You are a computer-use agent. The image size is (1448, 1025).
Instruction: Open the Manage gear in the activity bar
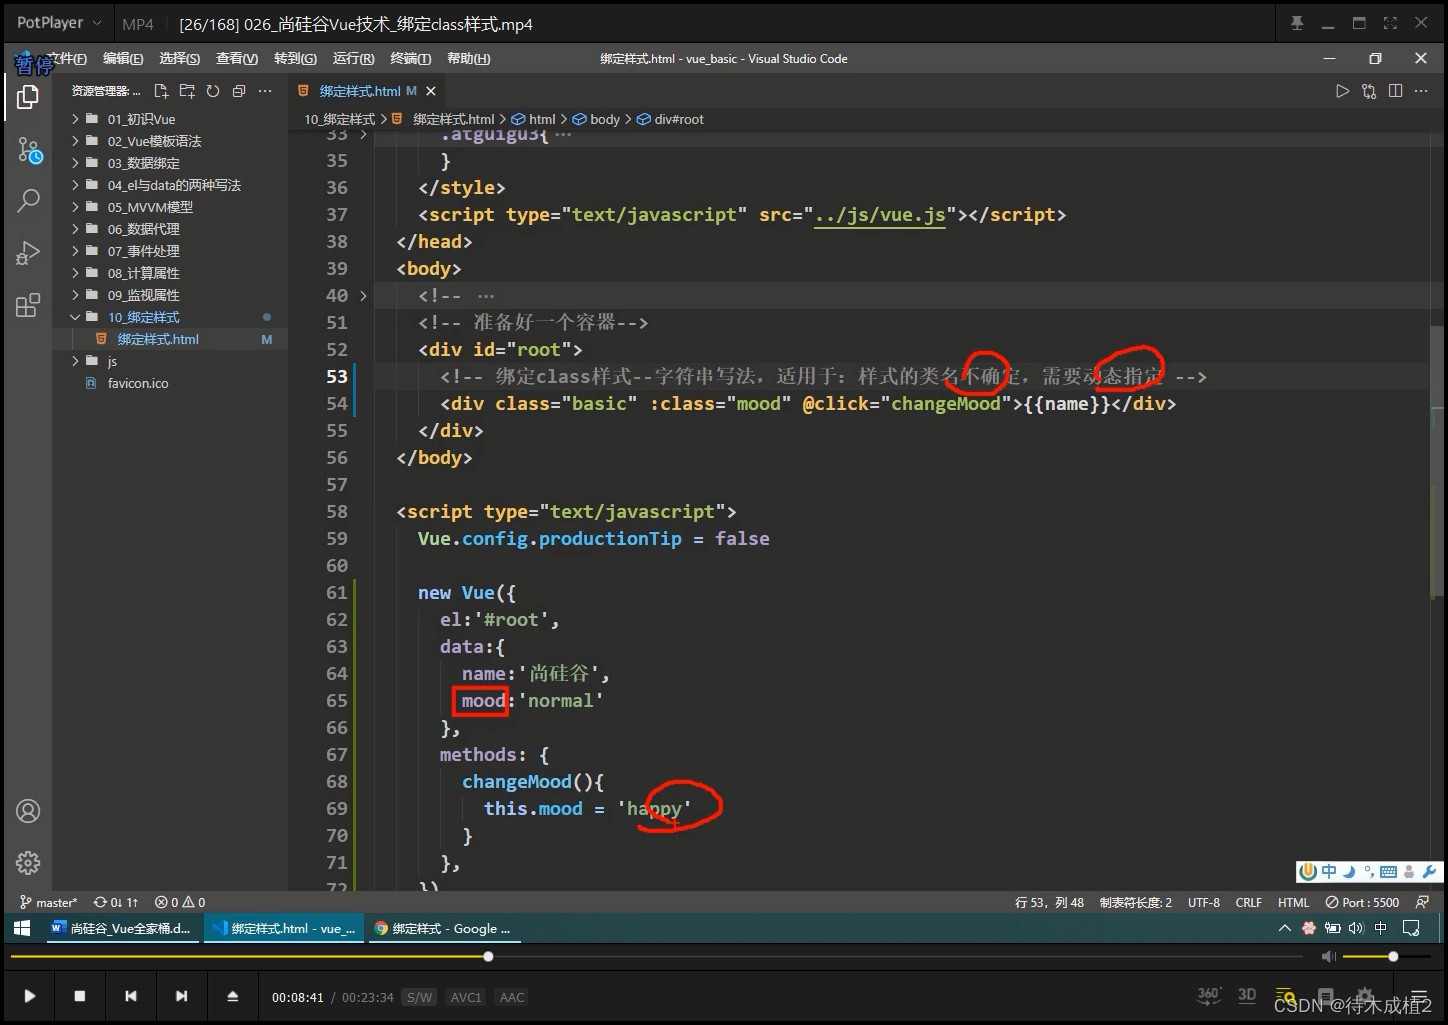click(28, 862)
